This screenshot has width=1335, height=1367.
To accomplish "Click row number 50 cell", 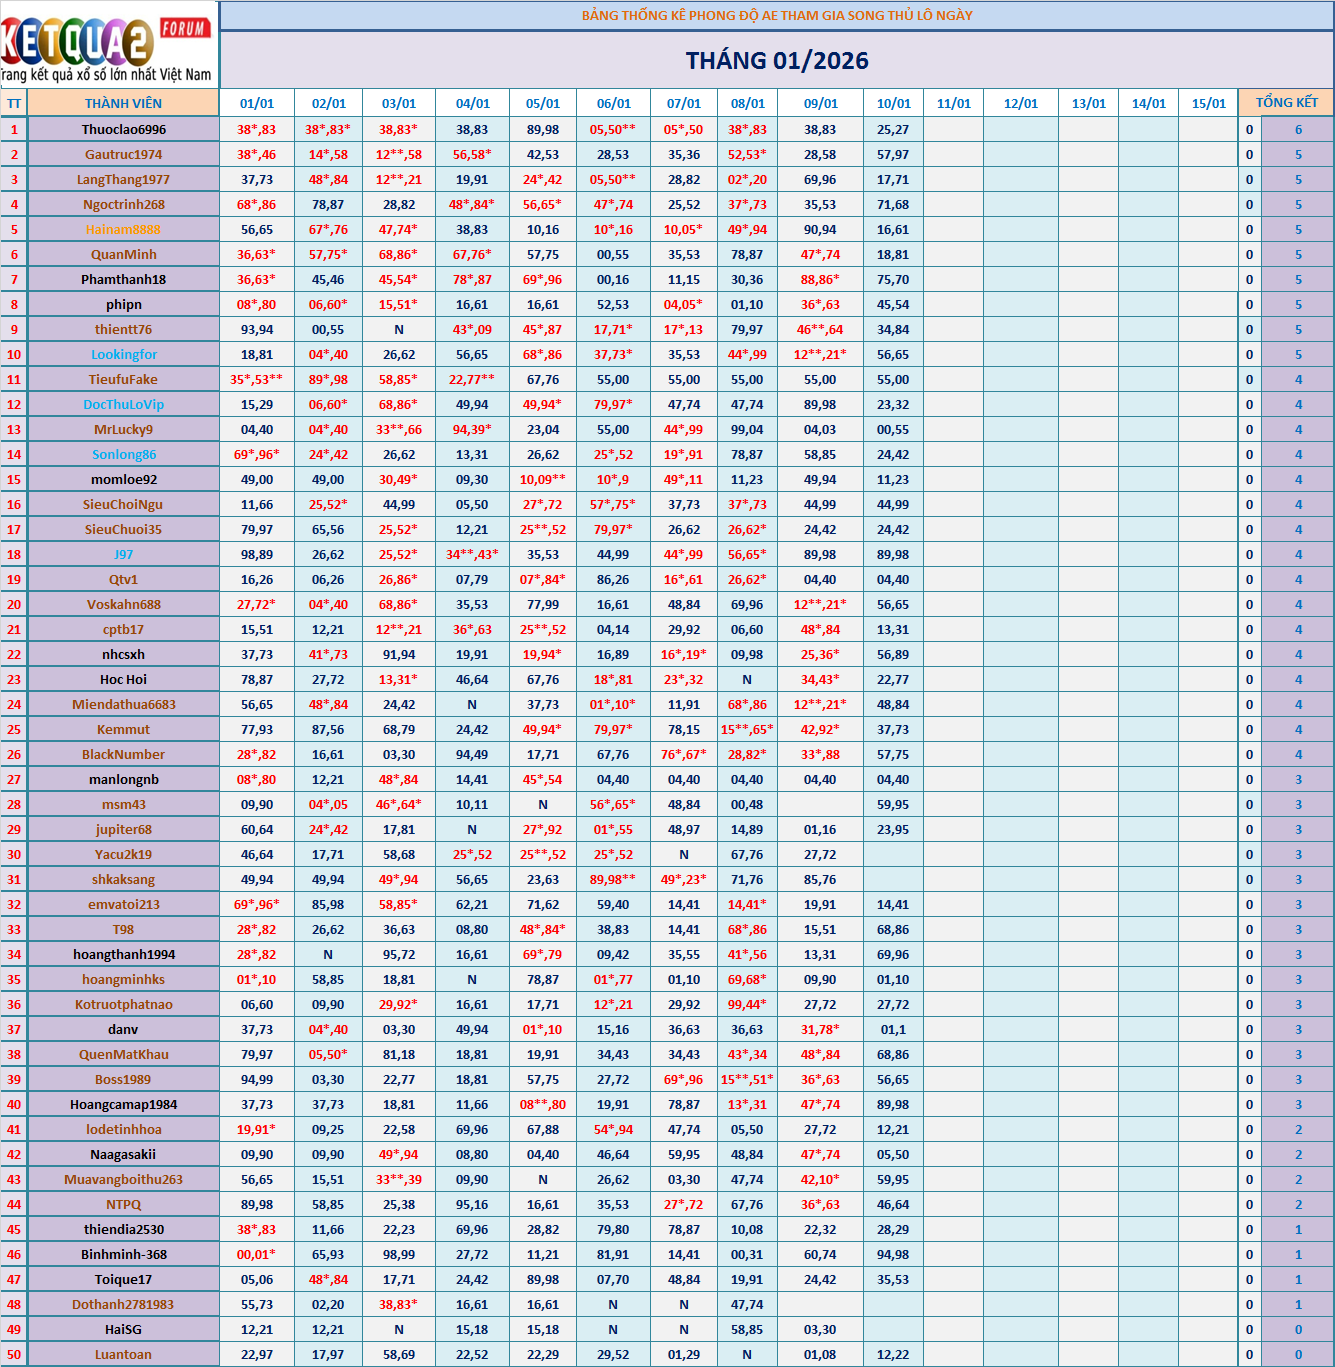I will 14,1354.
